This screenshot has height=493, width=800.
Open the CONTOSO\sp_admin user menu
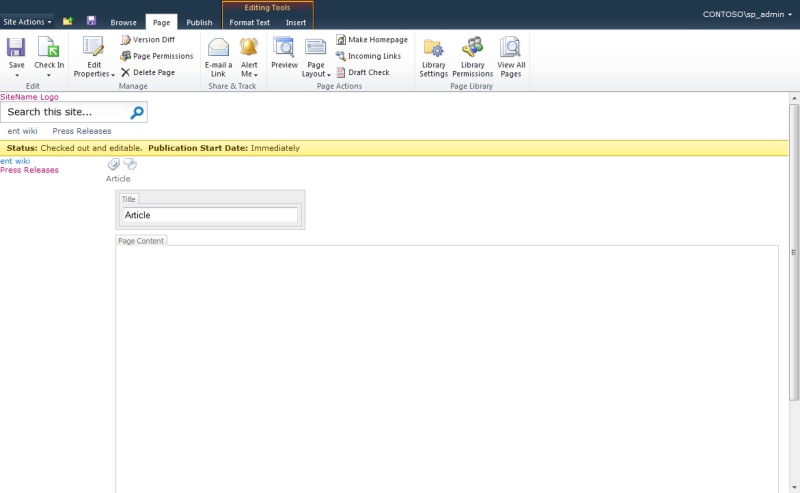pos(747,14)
